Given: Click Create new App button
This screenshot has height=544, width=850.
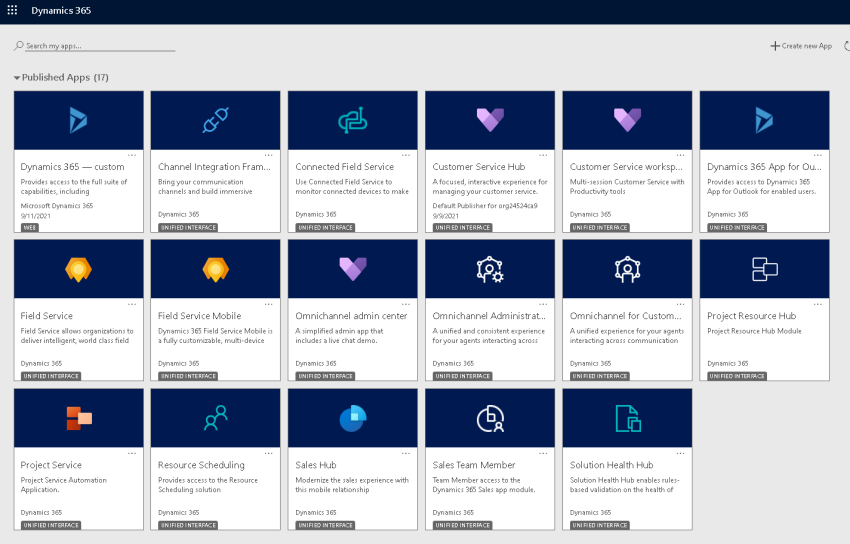Looking at the screenshot, I should pyautogui.click(x=801, y=46).
